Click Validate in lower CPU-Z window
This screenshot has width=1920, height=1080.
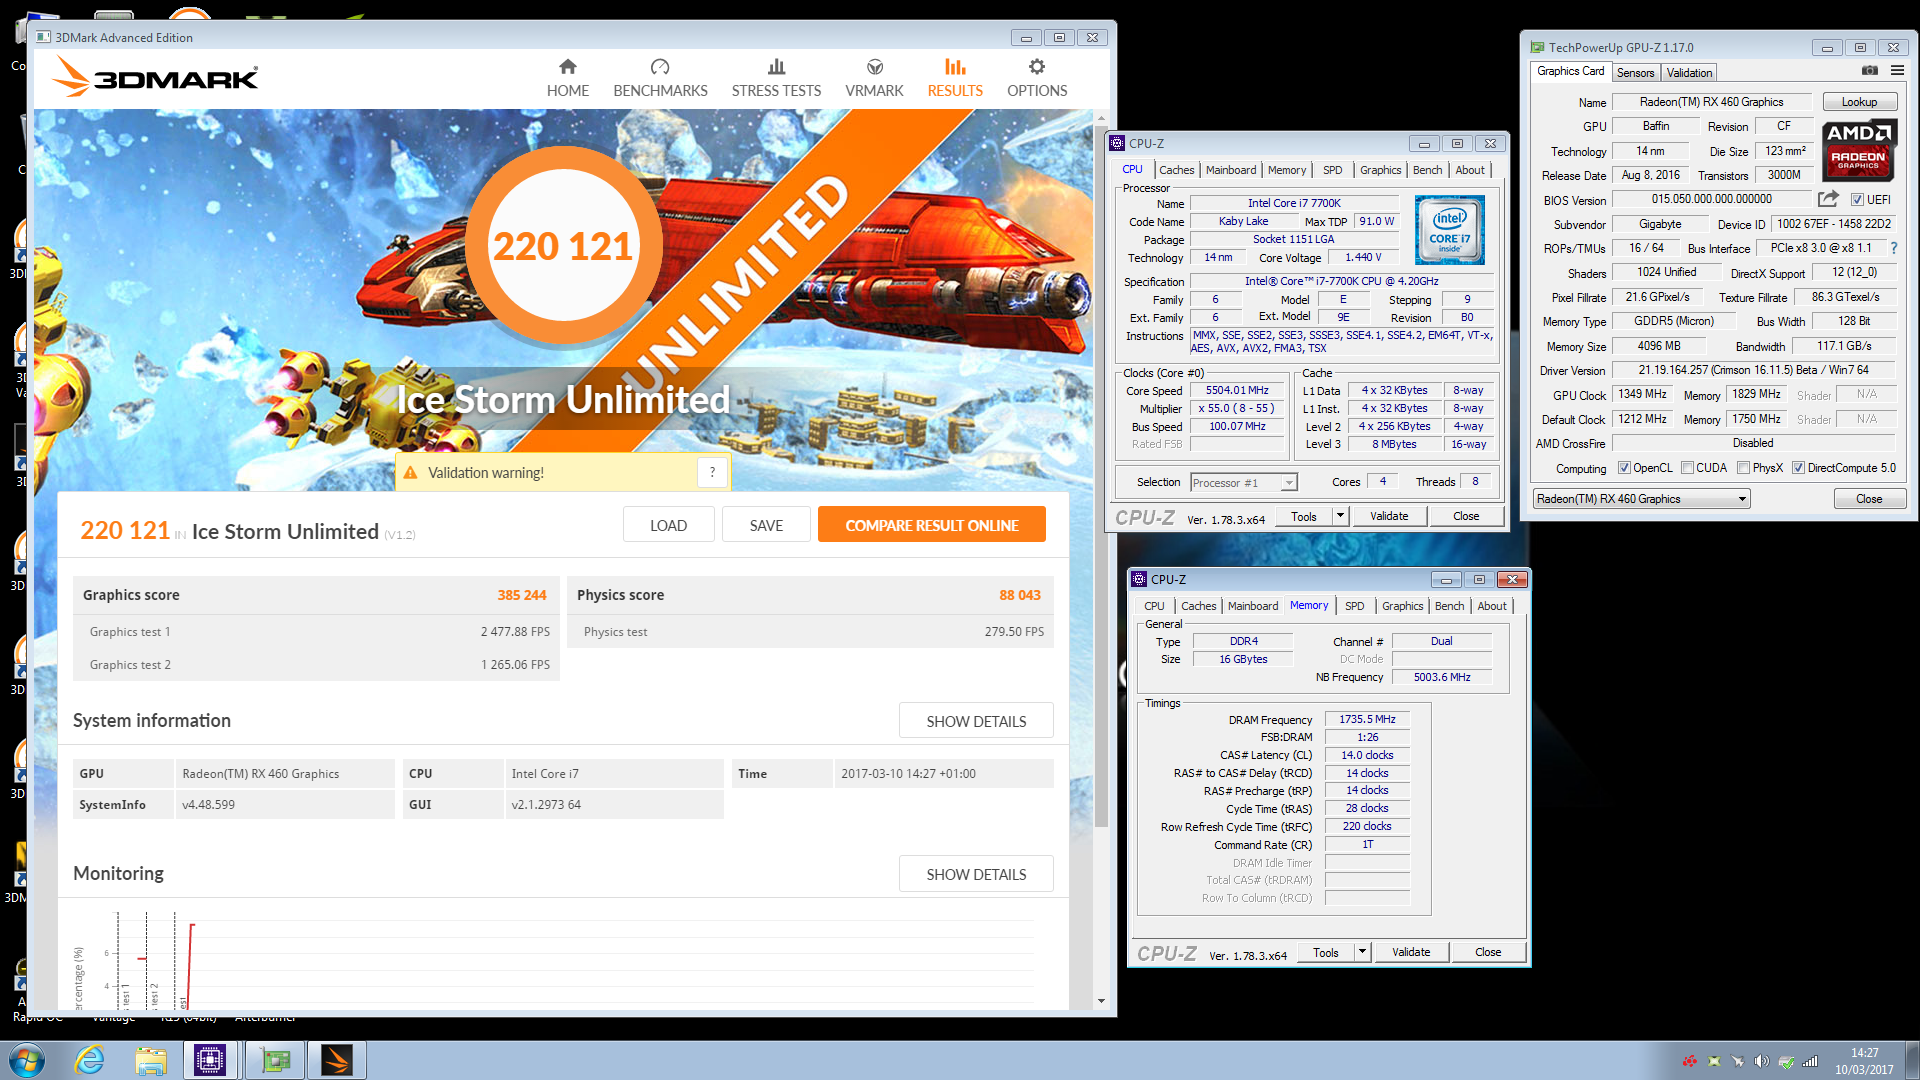click(1410, 952)
